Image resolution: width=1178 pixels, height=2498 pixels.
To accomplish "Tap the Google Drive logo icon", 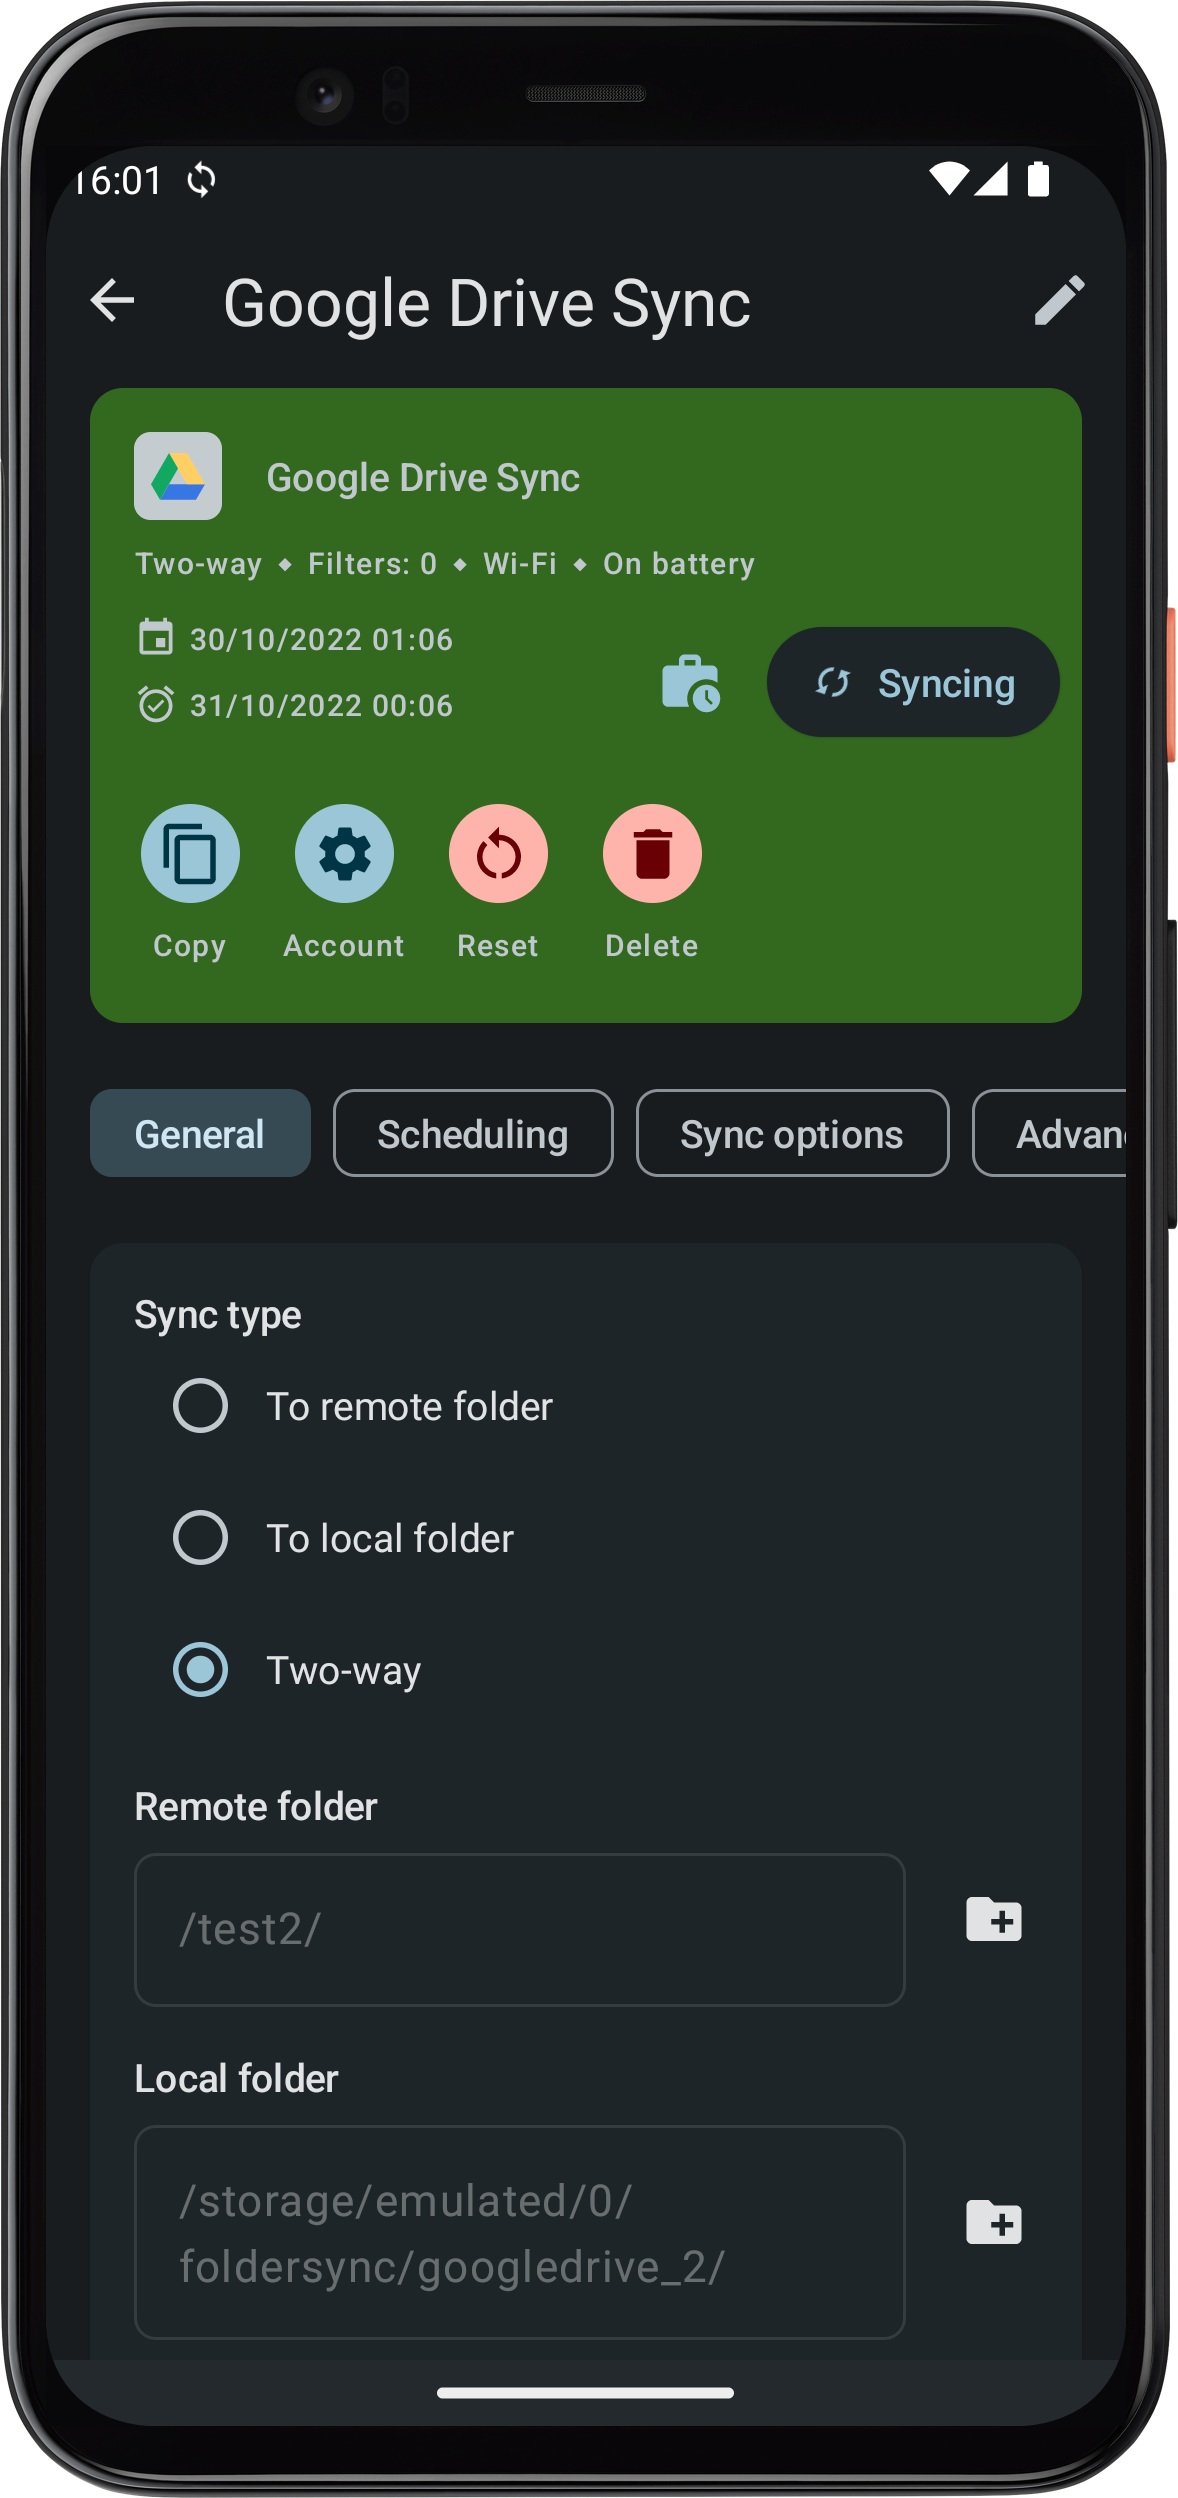I will pos(178,476).
